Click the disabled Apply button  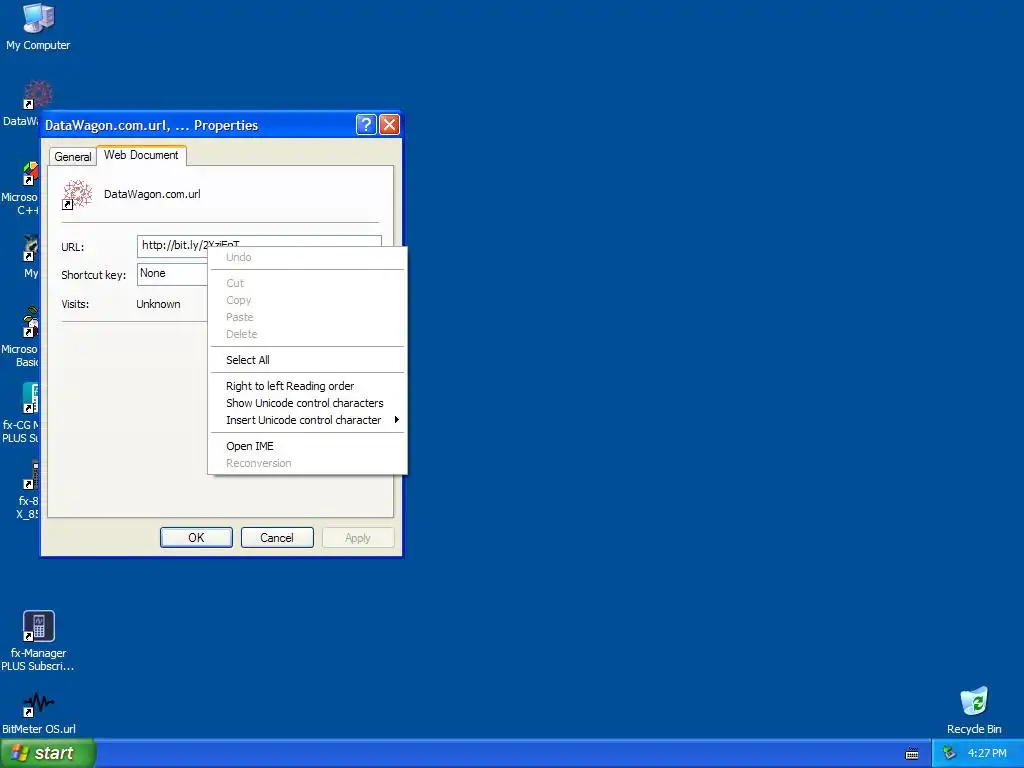pos(358,537)
